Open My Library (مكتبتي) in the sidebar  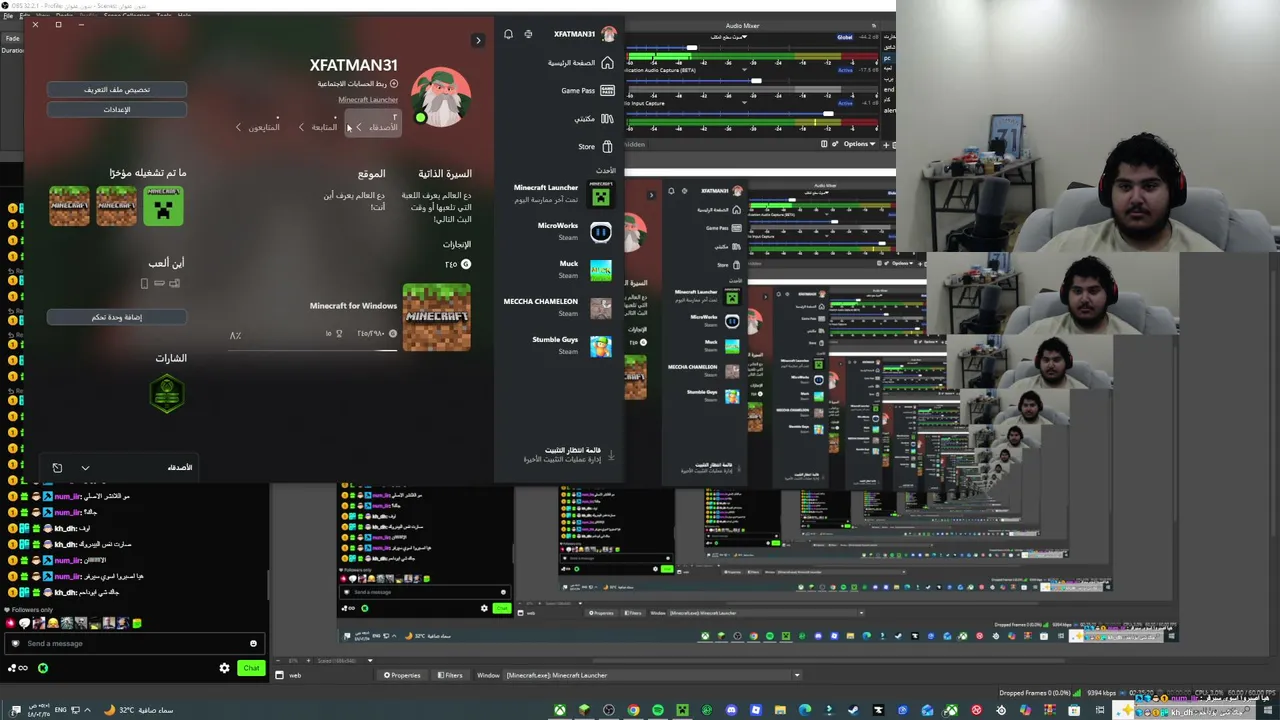[593, 119]
